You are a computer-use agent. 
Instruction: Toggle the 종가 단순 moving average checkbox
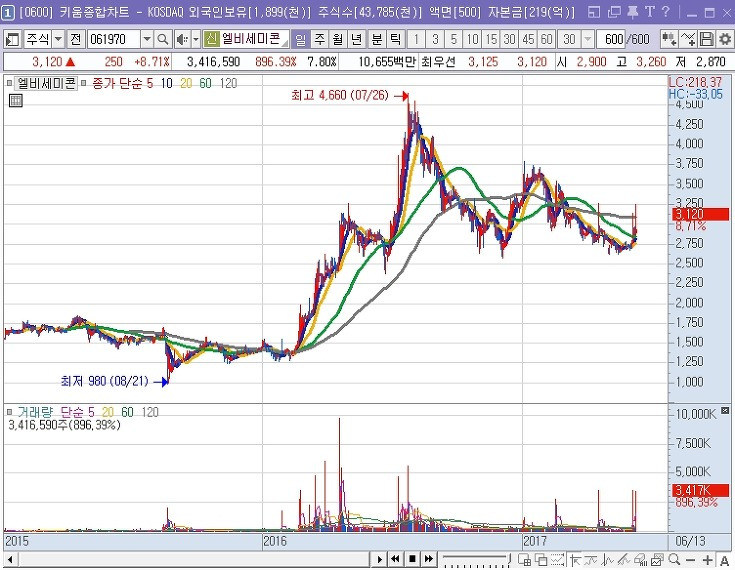83,83
